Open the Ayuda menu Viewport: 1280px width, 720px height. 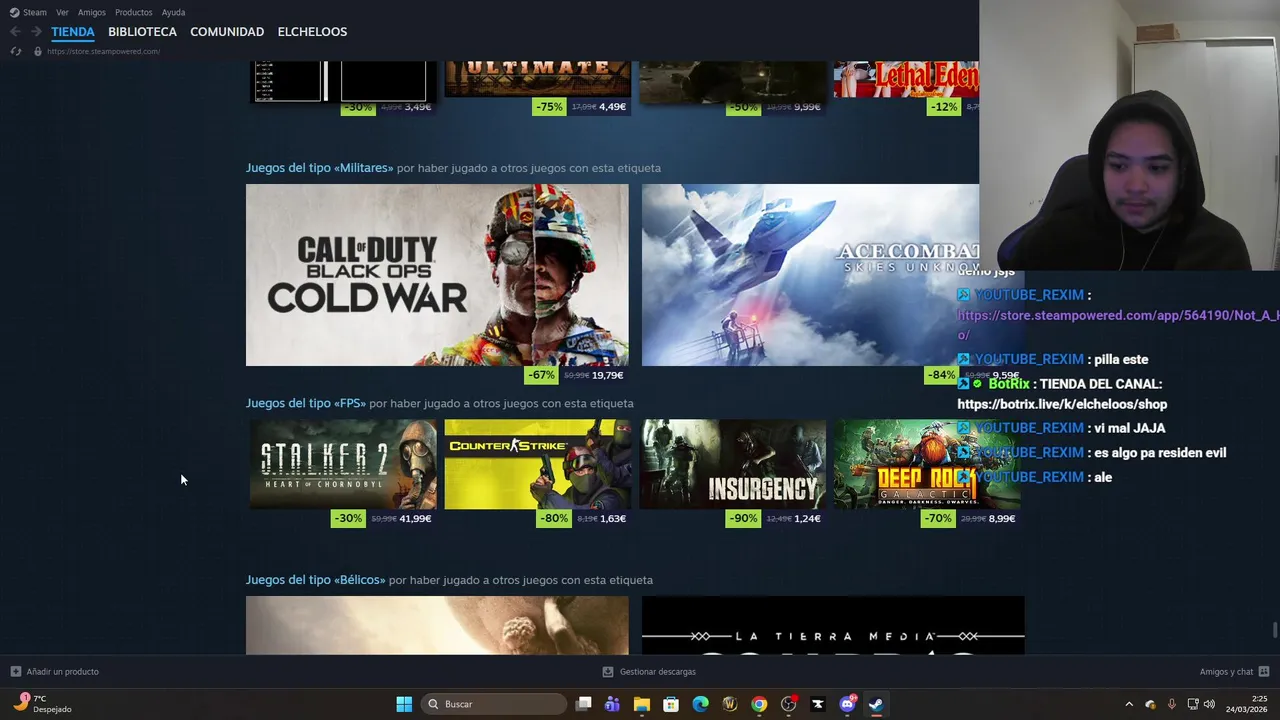(x=173, y=12)
